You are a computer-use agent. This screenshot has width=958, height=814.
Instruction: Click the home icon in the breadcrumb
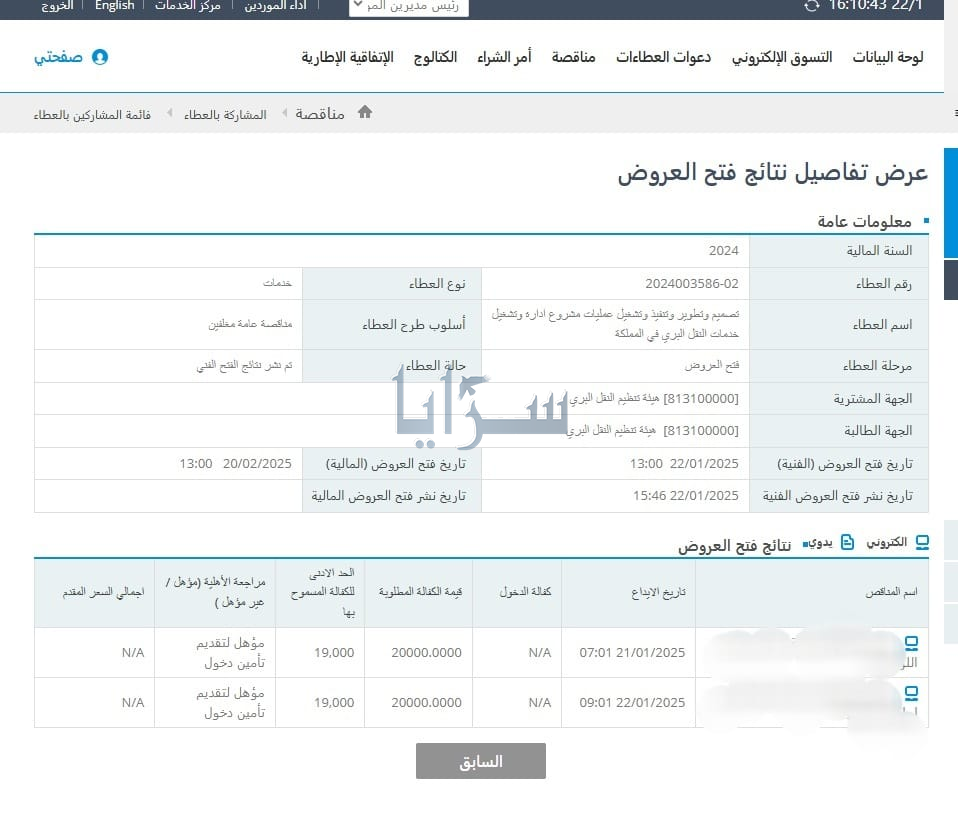click(x=365, y=112)
